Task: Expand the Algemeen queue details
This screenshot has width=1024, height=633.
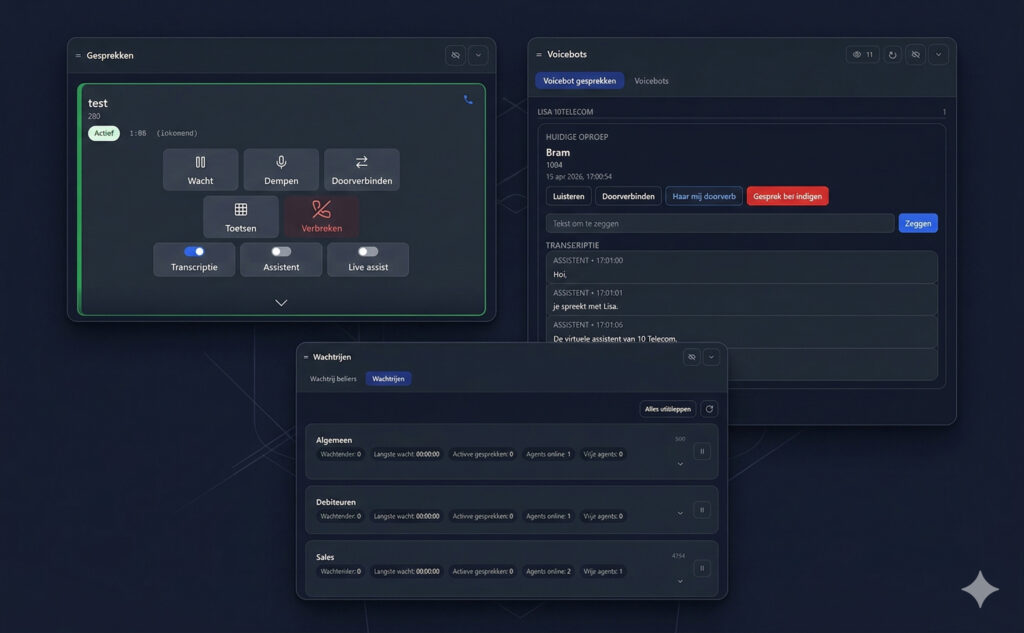Action: tap(680, 463)
